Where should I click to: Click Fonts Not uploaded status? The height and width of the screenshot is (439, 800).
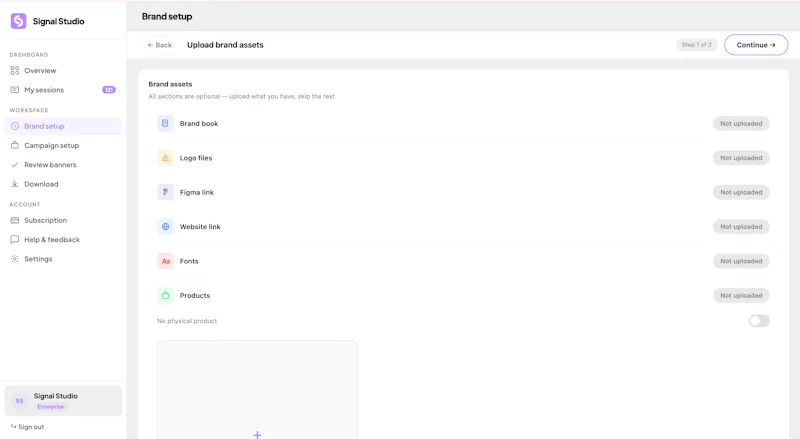point(741,261)
